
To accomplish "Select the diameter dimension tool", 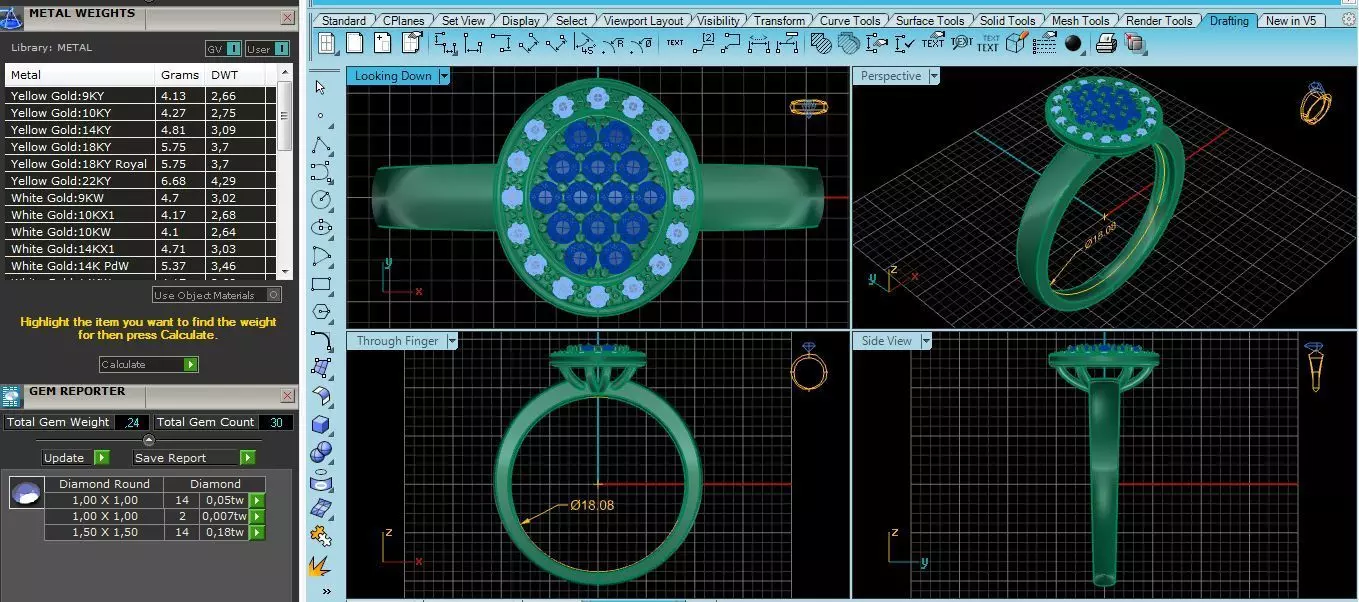I will 640,43.
